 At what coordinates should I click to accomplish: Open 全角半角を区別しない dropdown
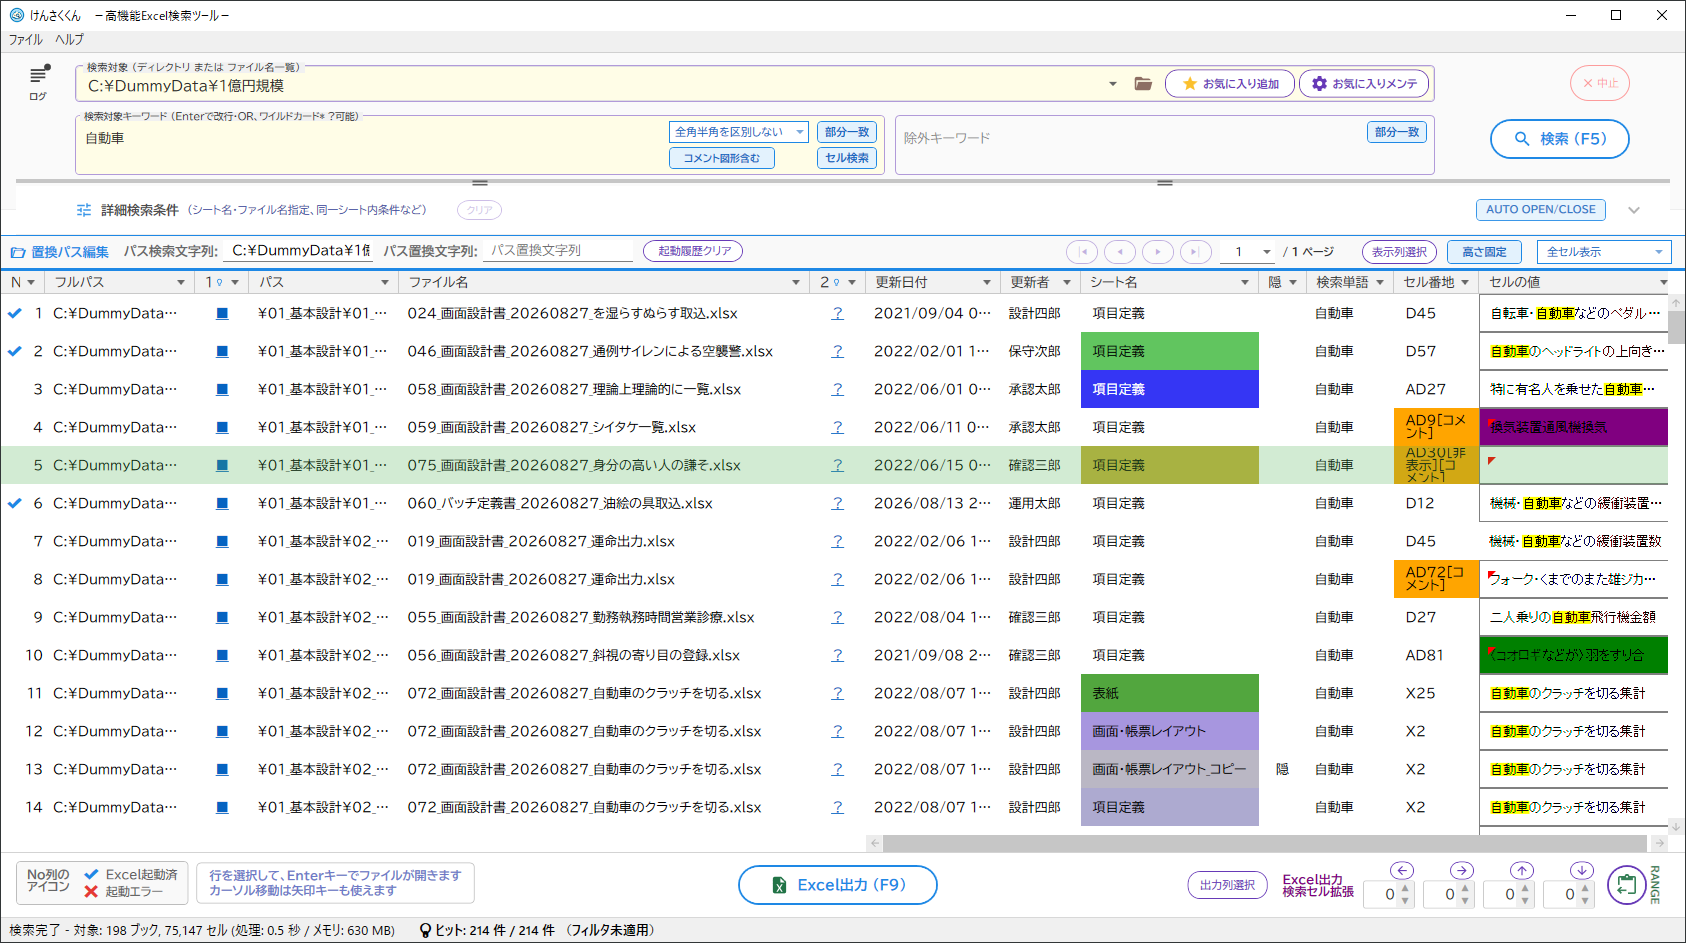(738, 132)
